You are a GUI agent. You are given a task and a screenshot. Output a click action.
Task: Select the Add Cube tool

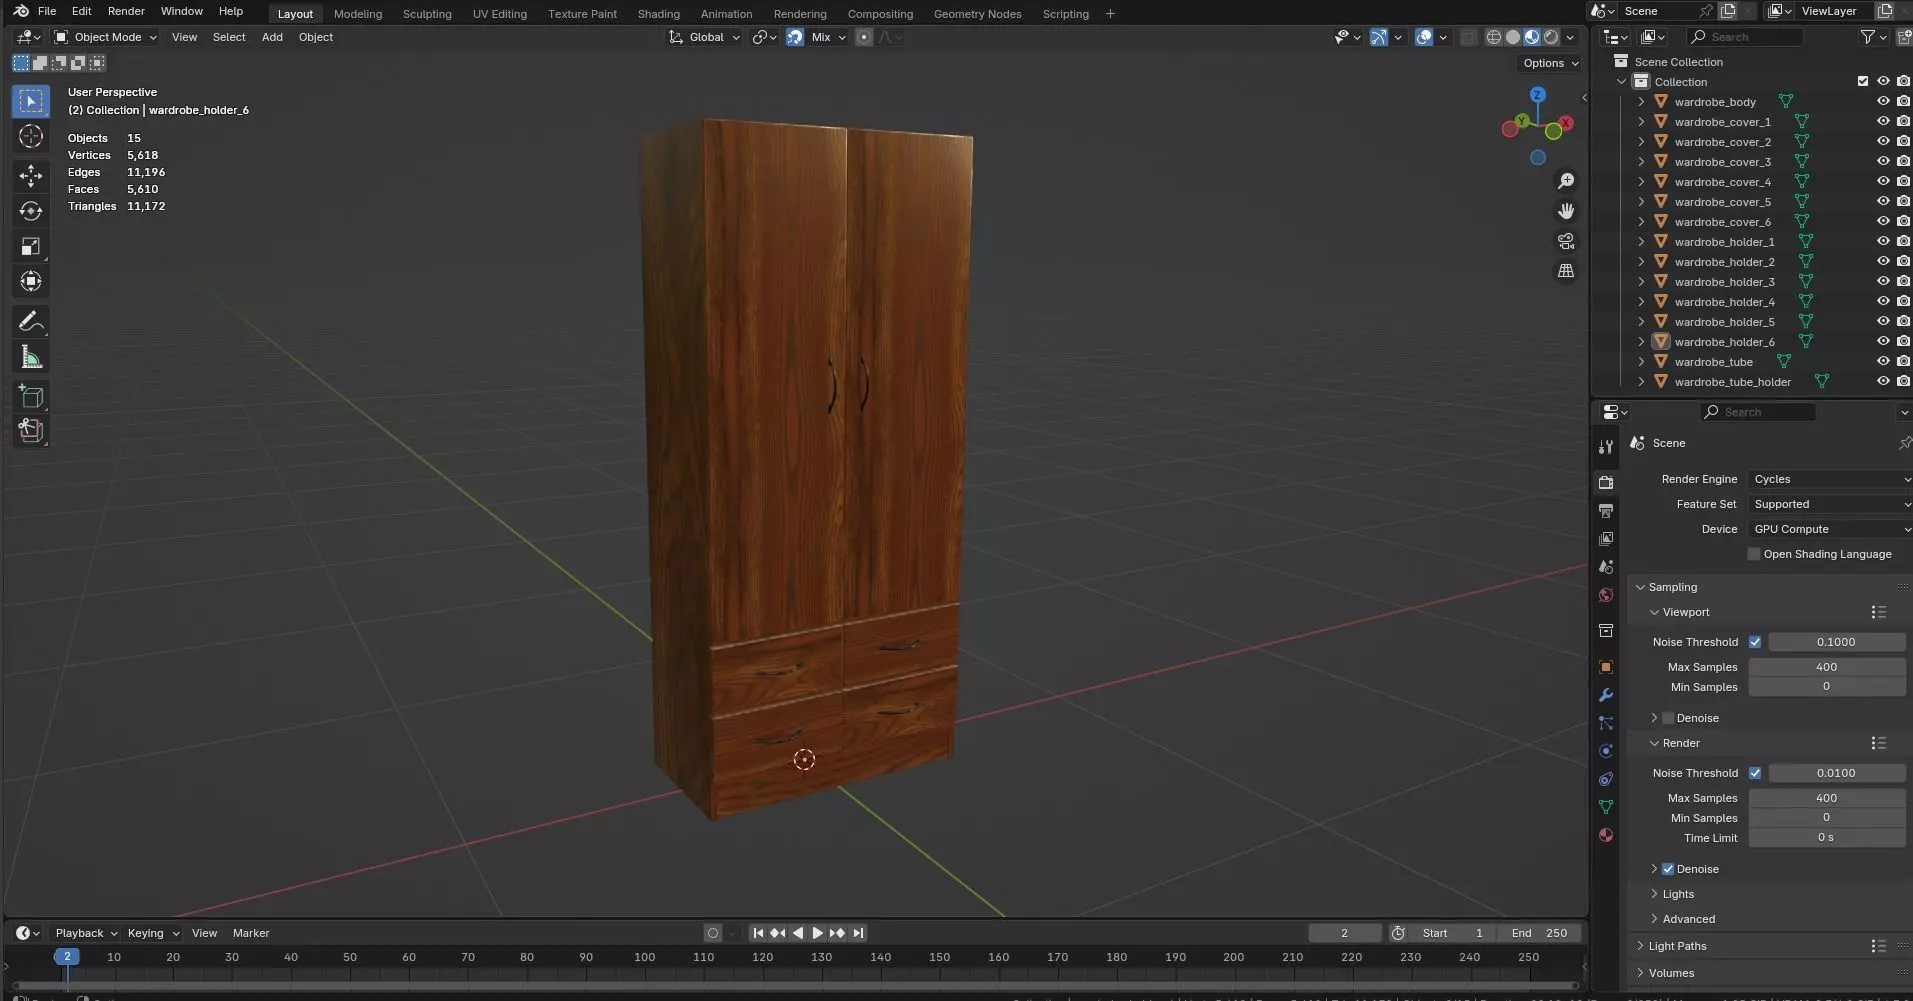pyautogui.click(x=31, y=396)
